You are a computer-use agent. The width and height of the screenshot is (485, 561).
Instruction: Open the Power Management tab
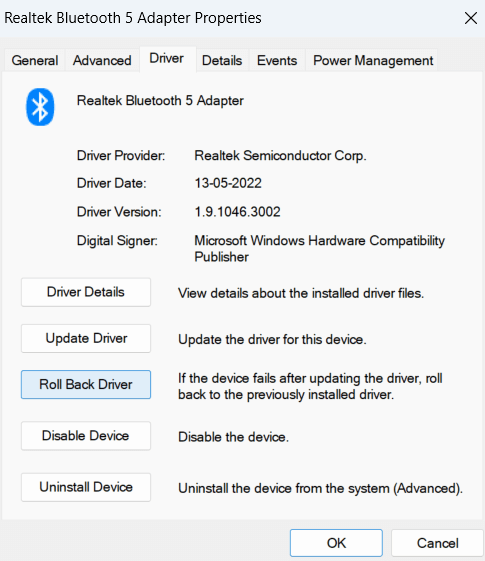tap(373, 60)
